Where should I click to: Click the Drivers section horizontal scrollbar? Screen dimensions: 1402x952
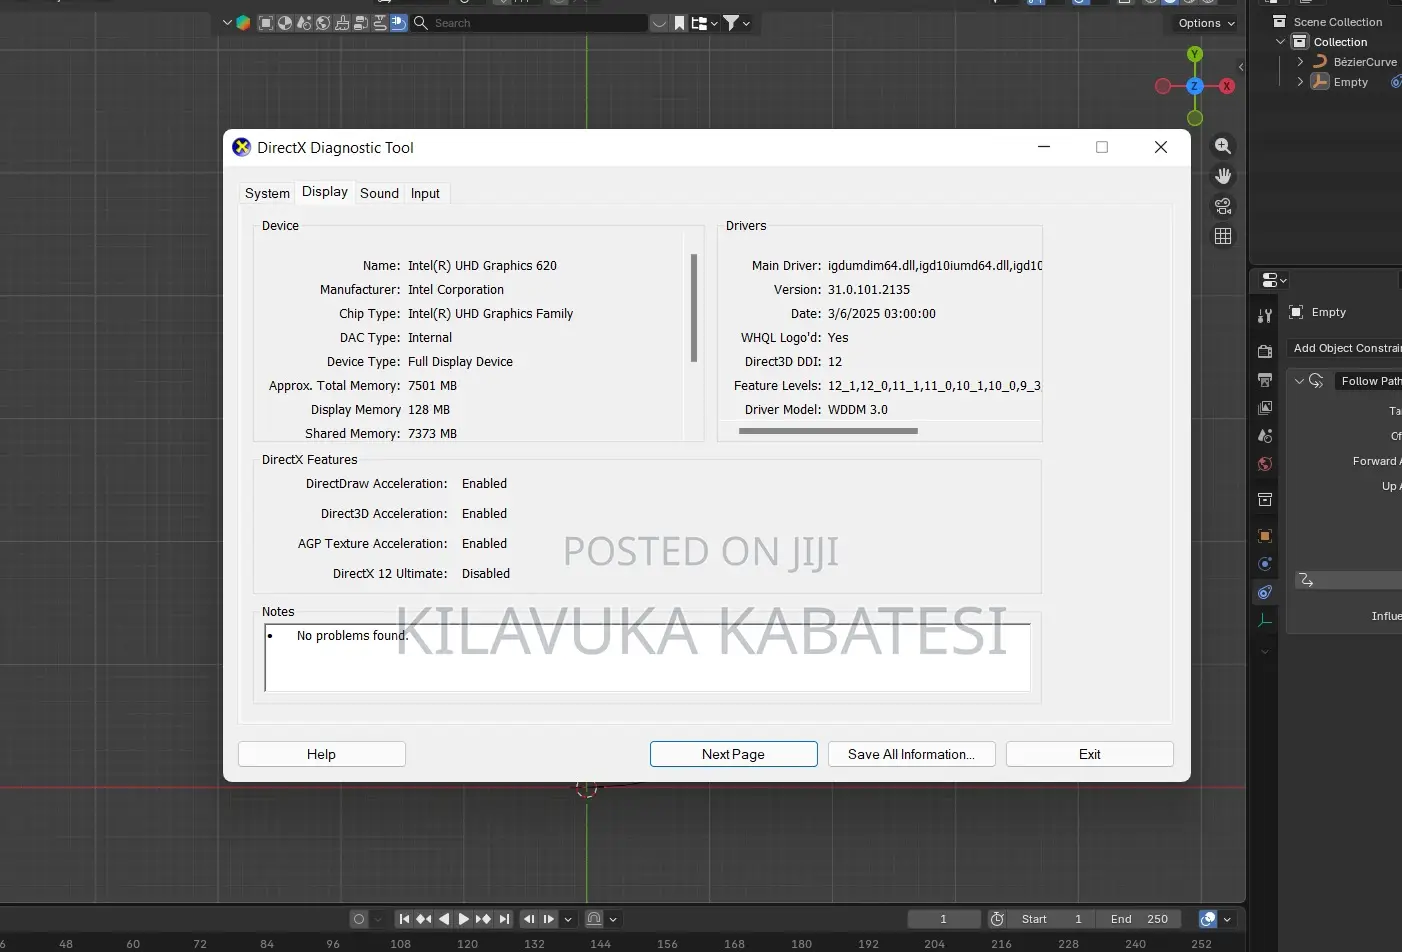(x=828, y=431)
